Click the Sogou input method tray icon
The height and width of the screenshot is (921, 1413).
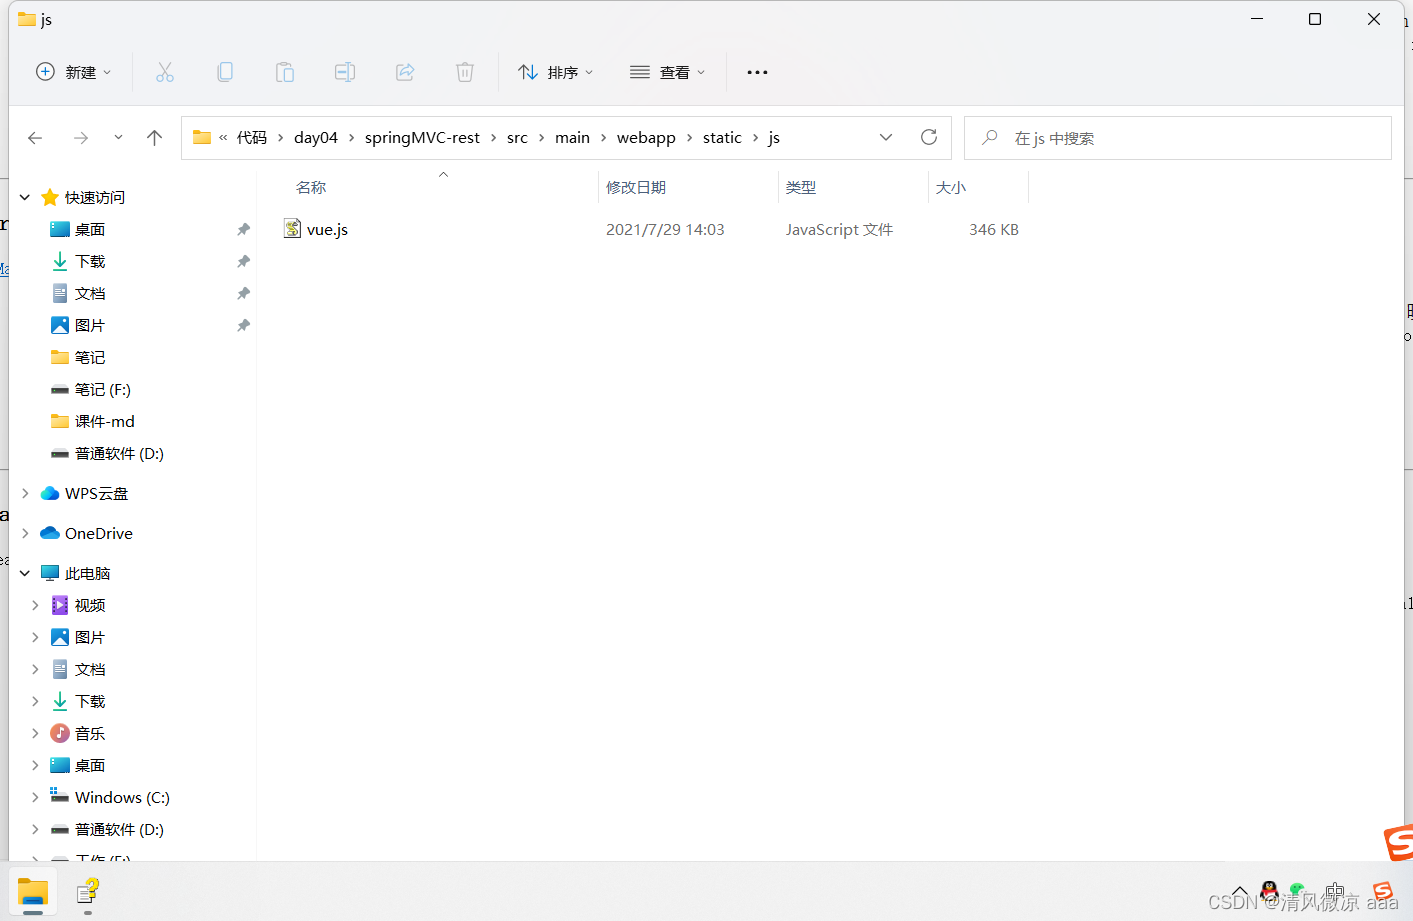point(1383,891)
